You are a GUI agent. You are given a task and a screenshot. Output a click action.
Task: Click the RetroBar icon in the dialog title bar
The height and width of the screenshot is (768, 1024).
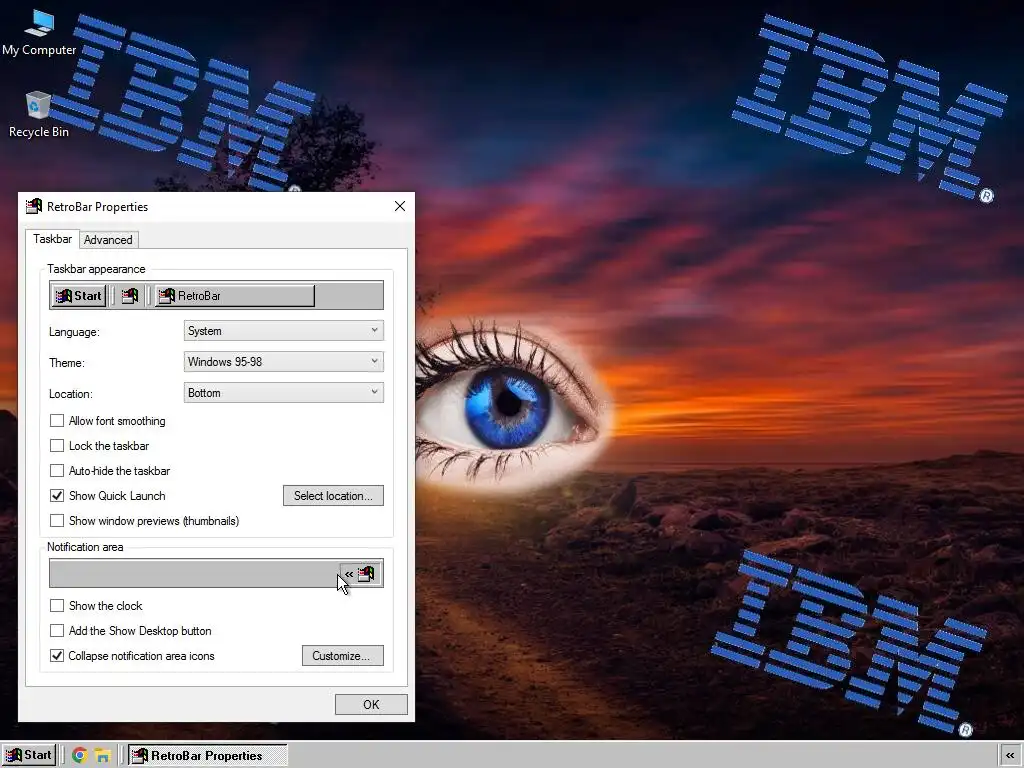click(x=33, y=206)
